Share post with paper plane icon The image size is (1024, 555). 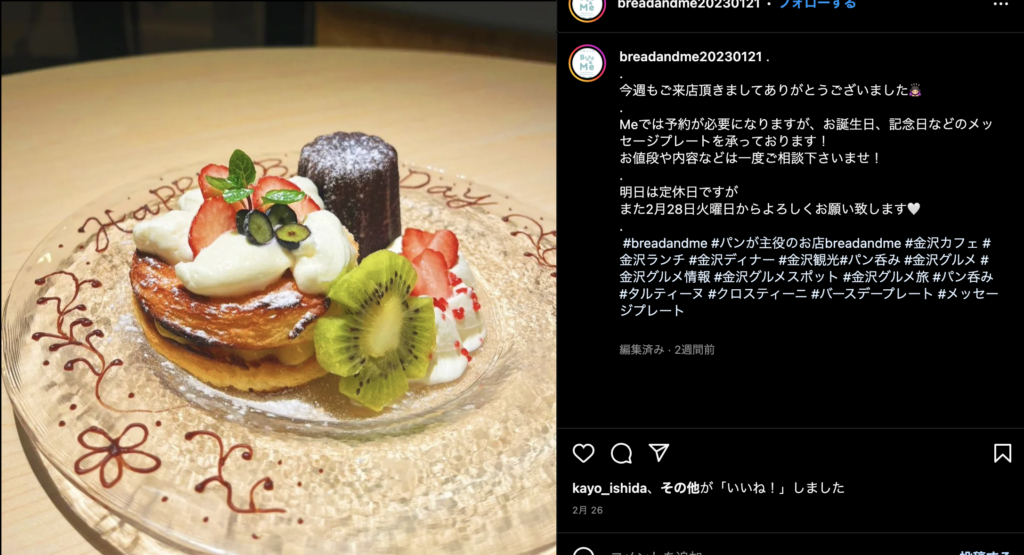click(659, 452)
